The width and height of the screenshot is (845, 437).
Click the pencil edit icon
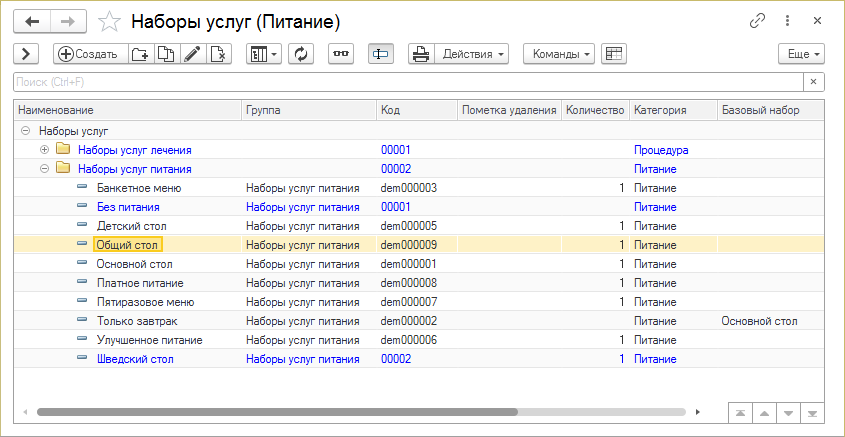pyautogui.click(x=192, y=54)
